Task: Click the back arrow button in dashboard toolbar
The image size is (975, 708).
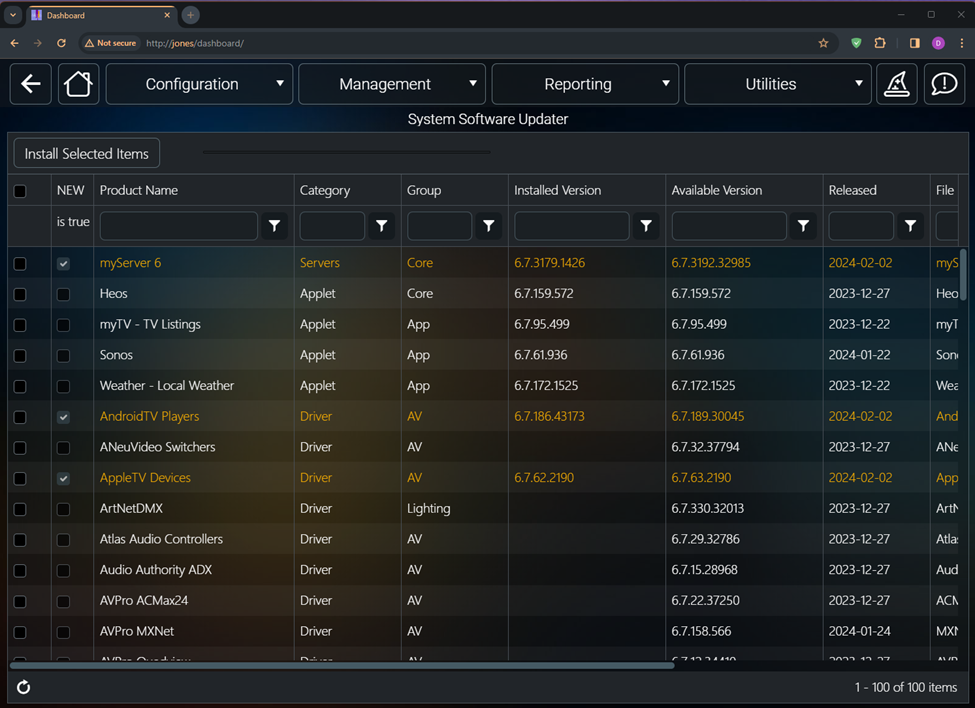Action: 30,83
